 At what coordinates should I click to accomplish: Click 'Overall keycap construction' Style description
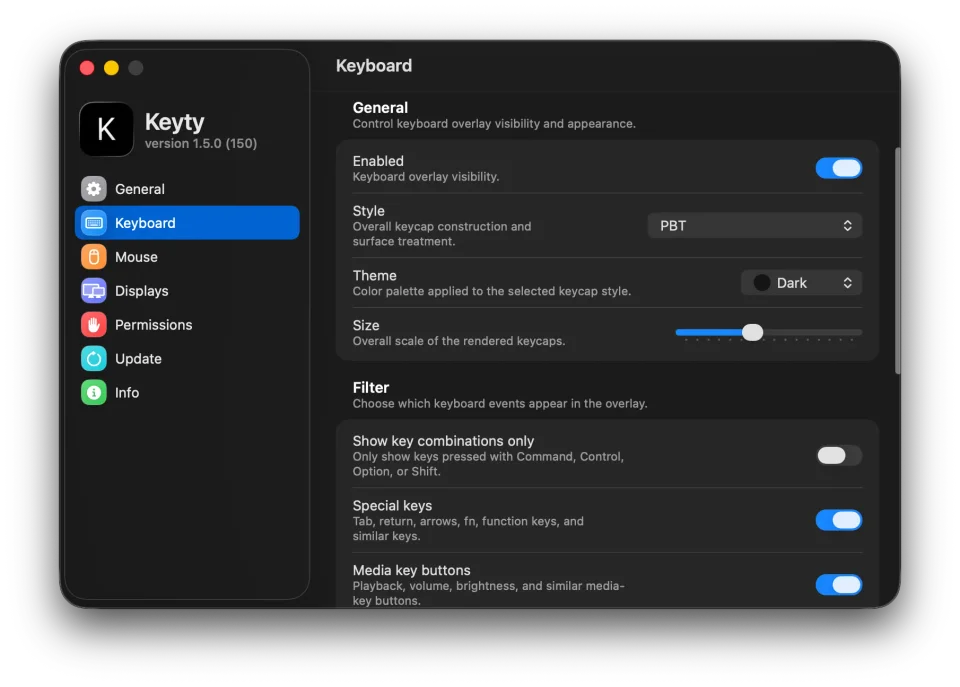click(442, 234)
